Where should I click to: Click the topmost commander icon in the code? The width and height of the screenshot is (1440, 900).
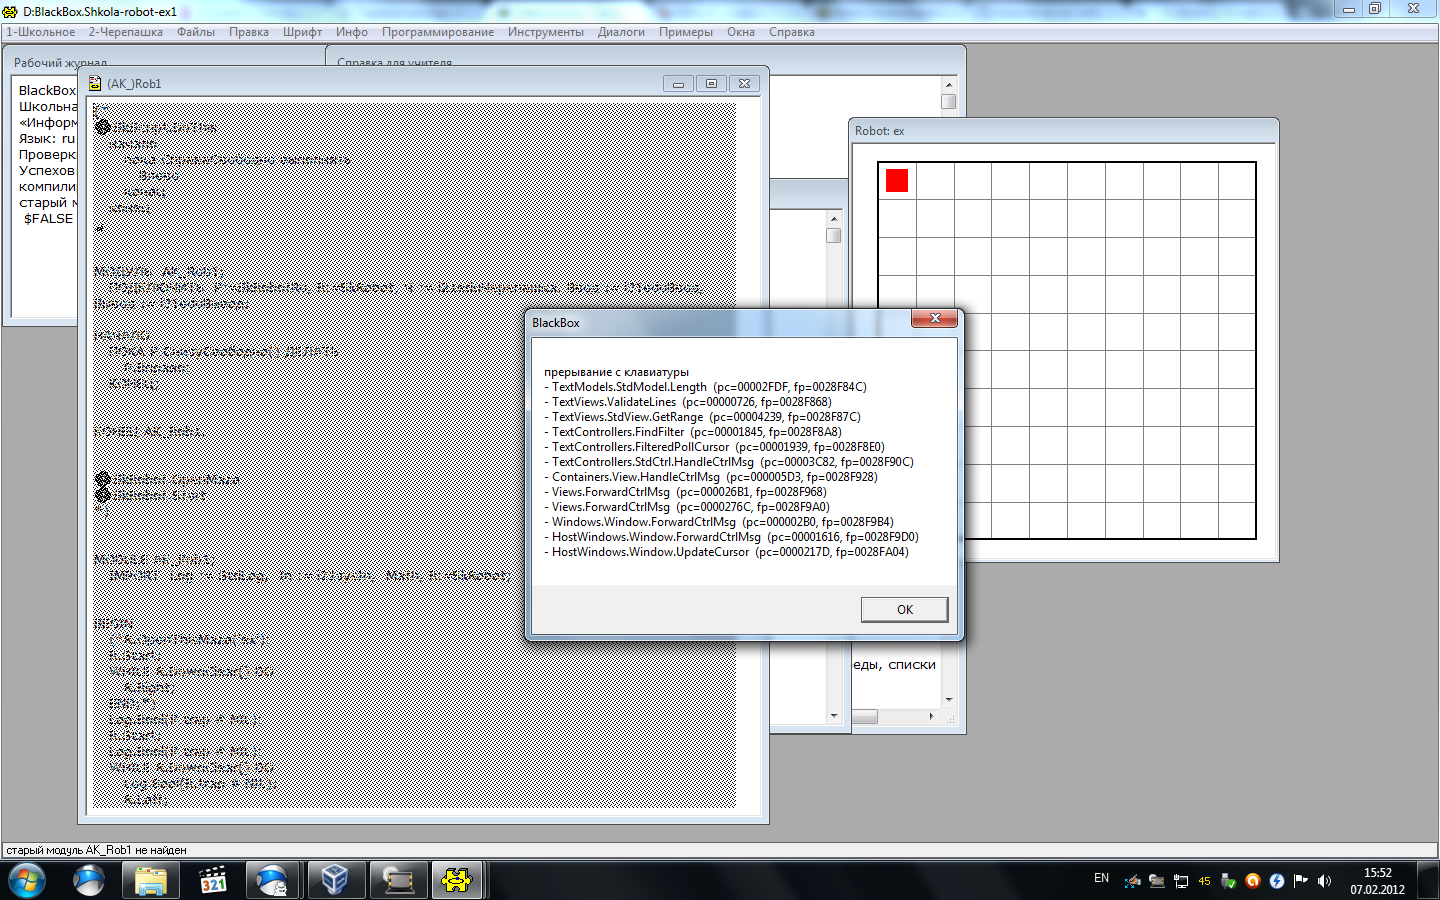point(102,127)
